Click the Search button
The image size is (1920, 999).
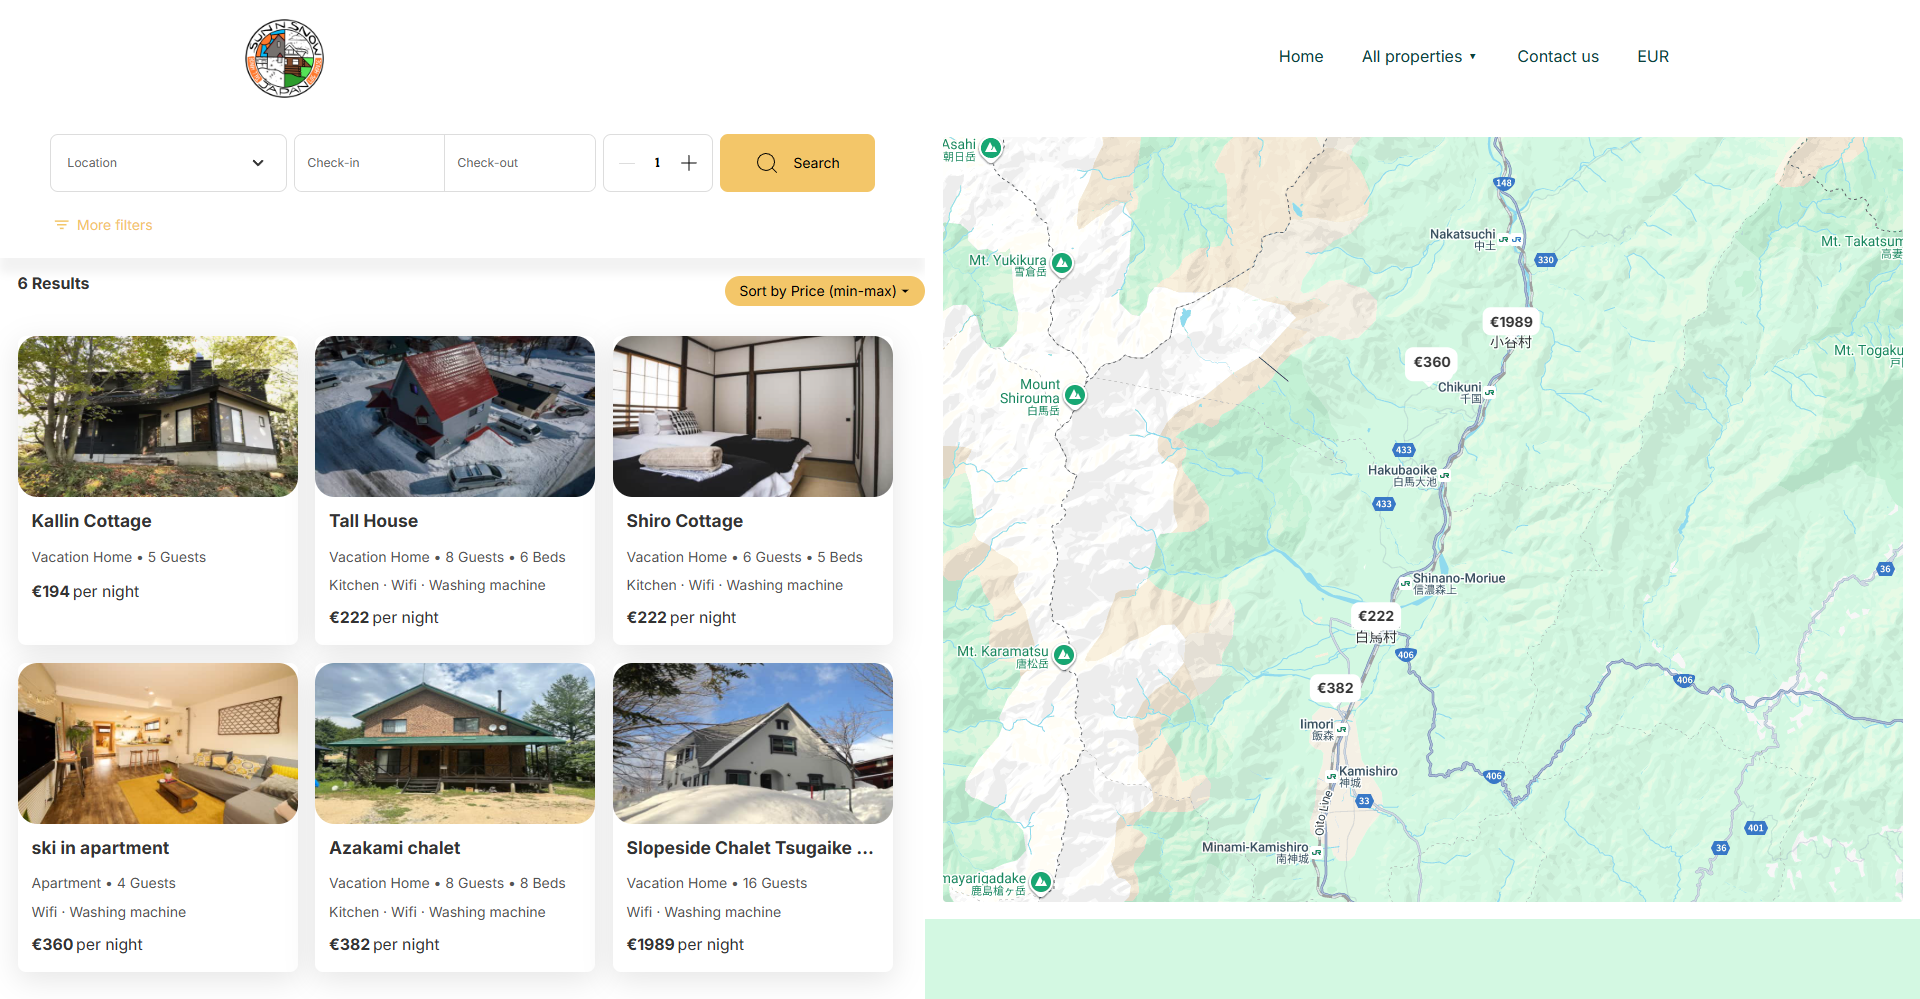pos(797,162)
